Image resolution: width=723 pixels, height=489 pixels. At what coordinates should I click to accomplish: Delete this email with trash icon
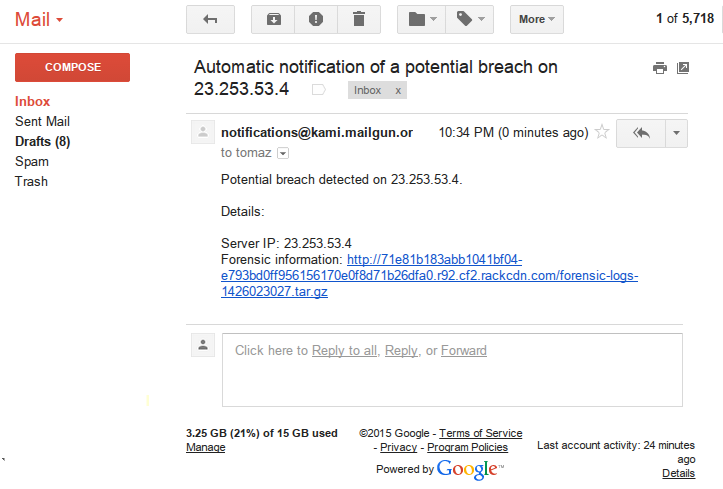pos(358,19)
